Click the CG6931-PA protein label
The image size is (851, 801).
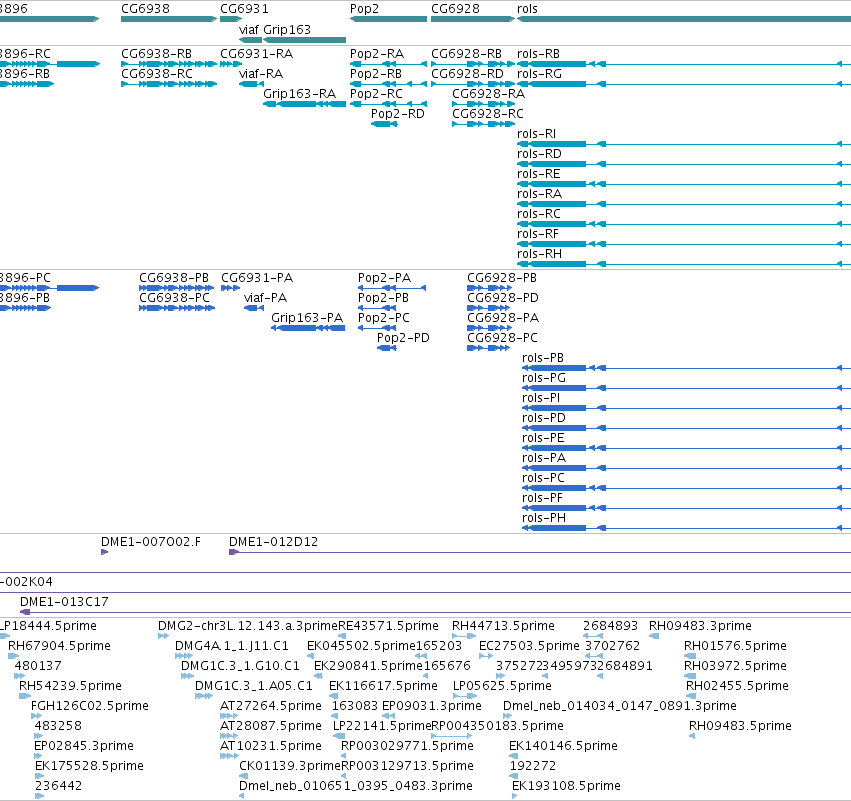click(257, 278)
